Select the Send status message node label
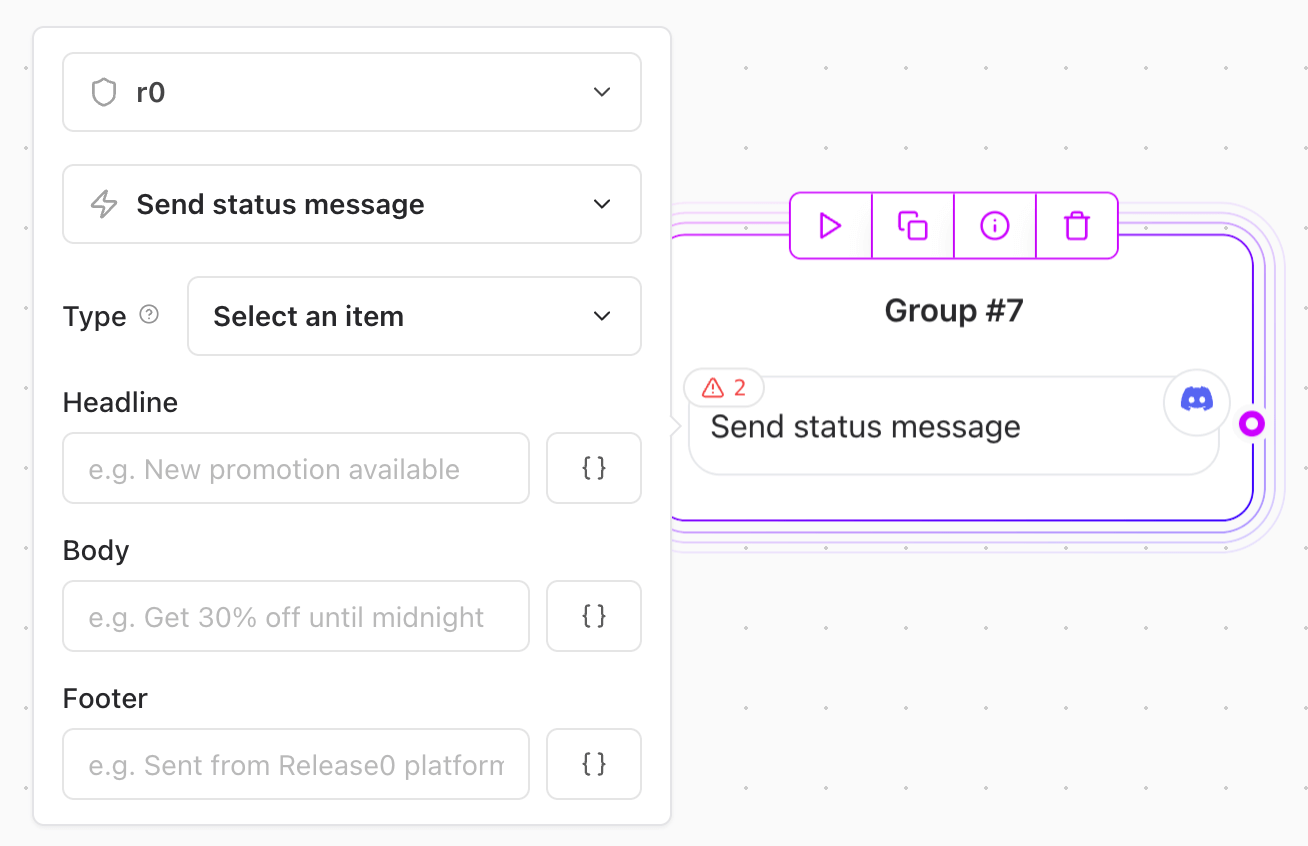This screenshot has height=846, width=1308. pos(864,426)
